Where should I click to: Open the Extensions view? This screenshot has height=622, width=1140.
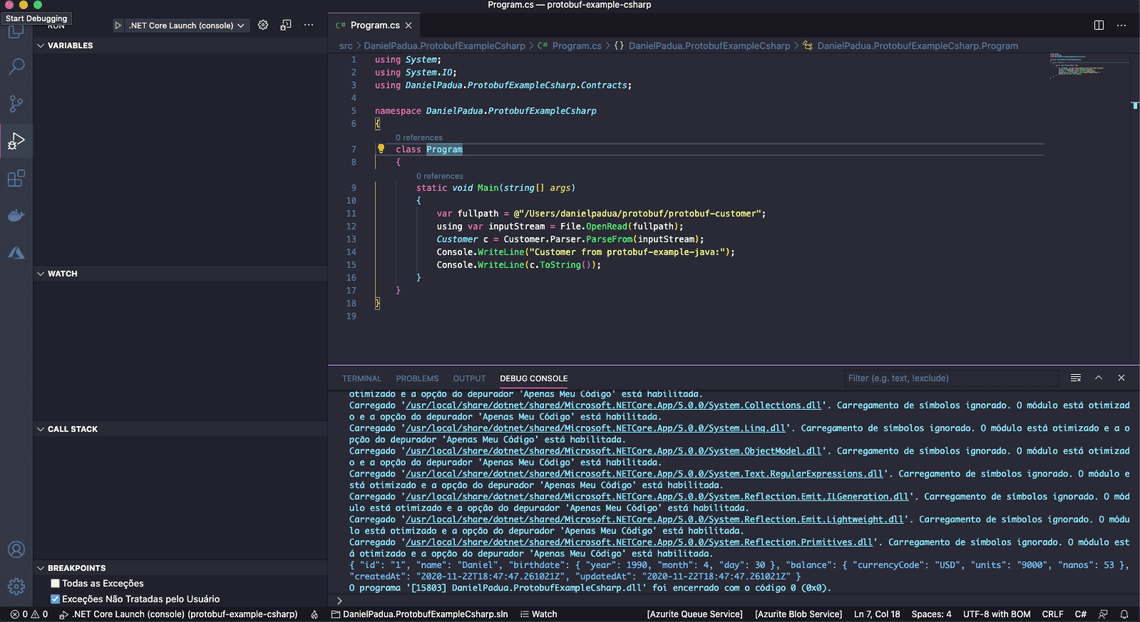(x=15, y=178)
